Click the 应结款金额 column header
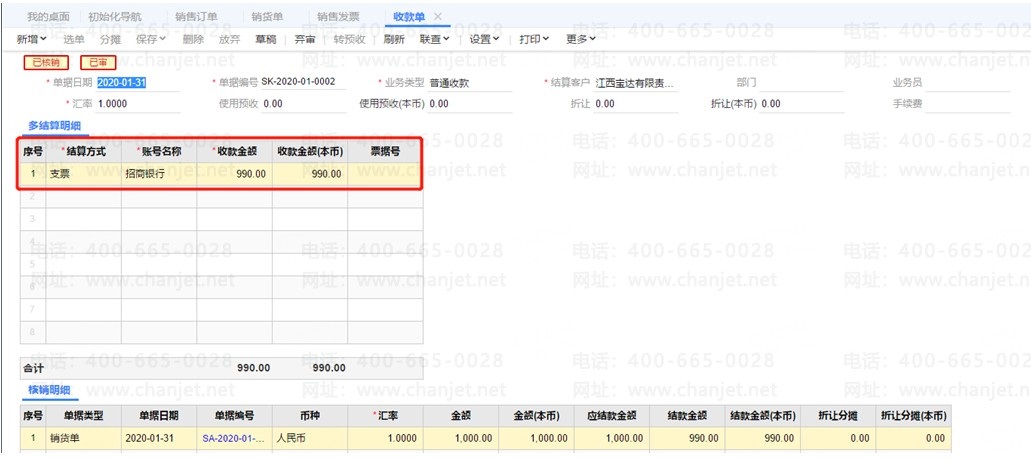The height and width of the screenshot is (460, 1031). [612, 417]
